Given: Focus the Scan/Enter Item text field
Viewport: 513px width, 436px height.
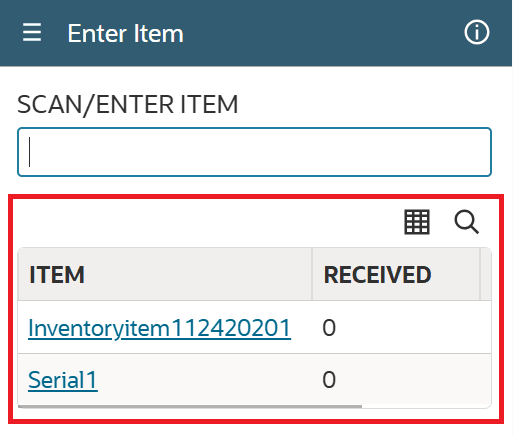Looking at the screenshot, I should click(x=254, y=152).
